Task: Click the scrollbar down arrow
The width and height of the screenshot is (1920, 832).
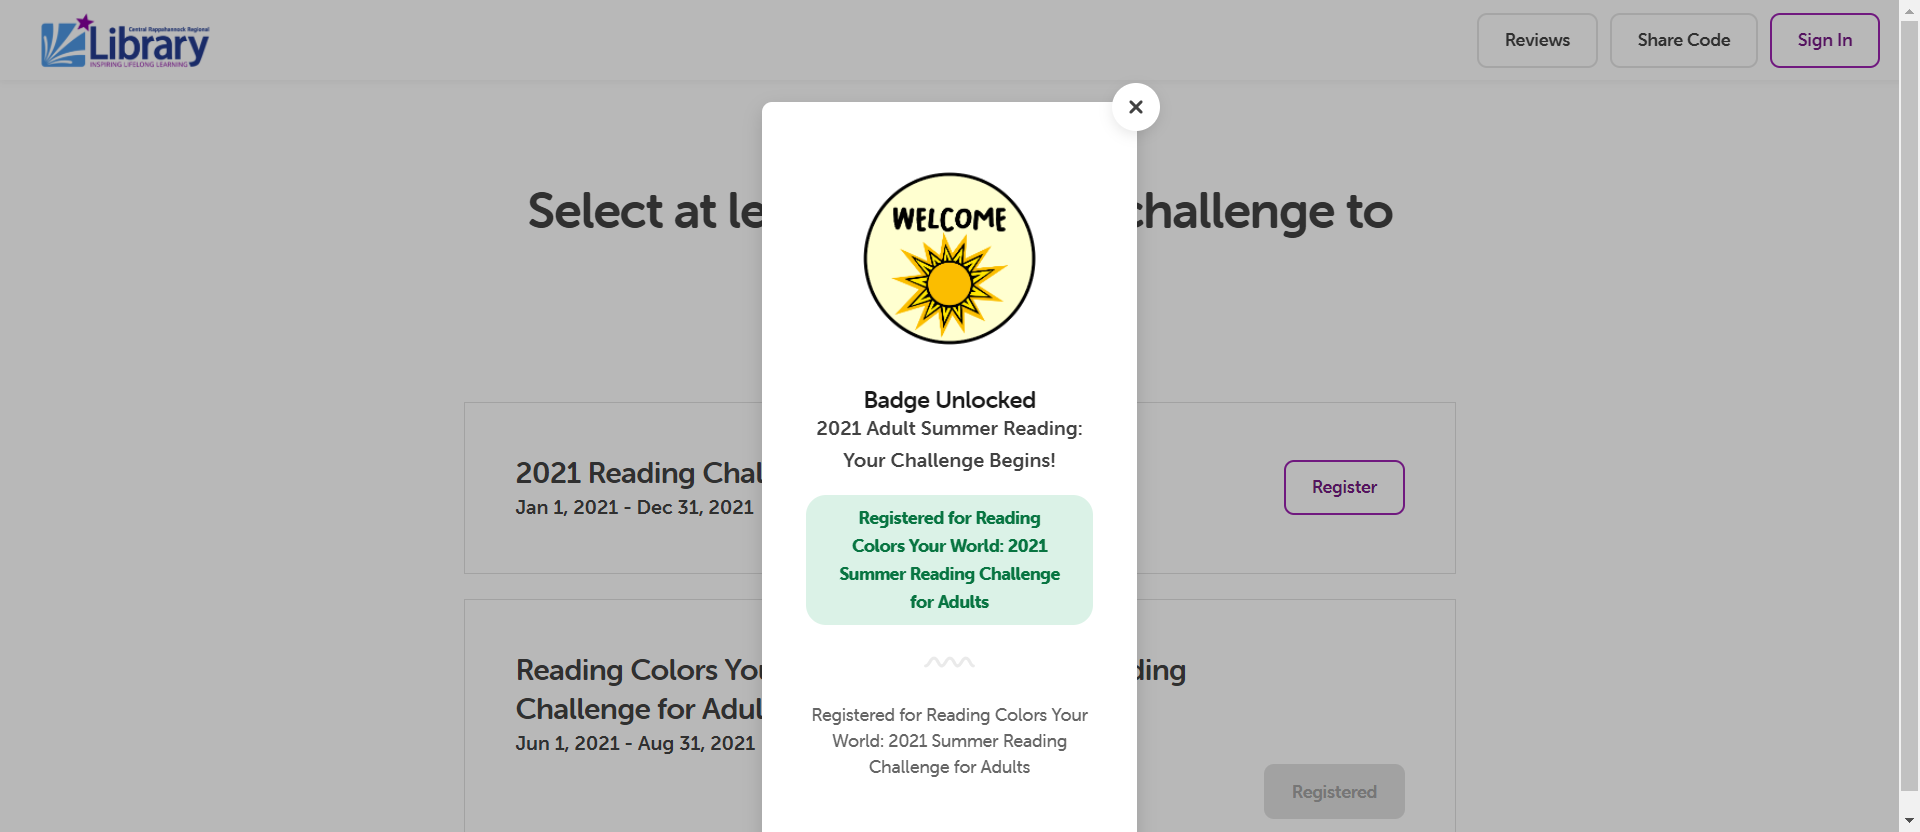Action: [x=1909, y=821]
